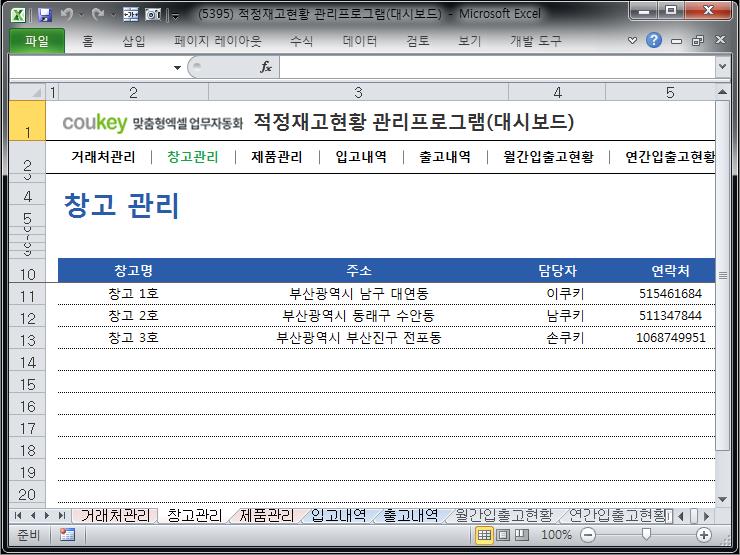Screen dimensions: 740x555
Task: Click the 주소 table header
Action: (359, 270)
